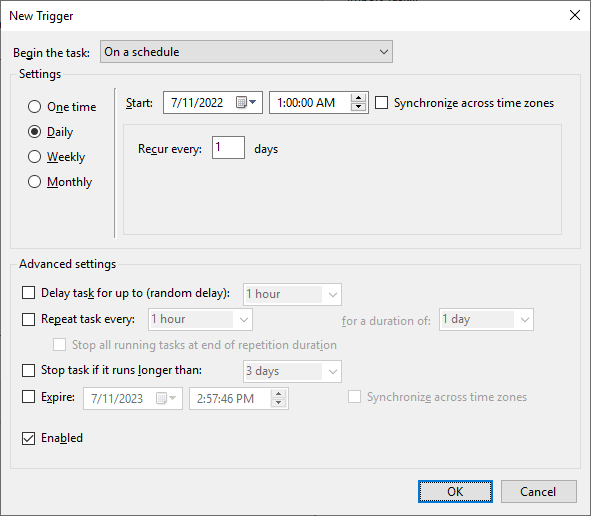This screenshot has width=591, height=516.
Task: Confirm the trigger with OK button
Action: tap(455, 492)
